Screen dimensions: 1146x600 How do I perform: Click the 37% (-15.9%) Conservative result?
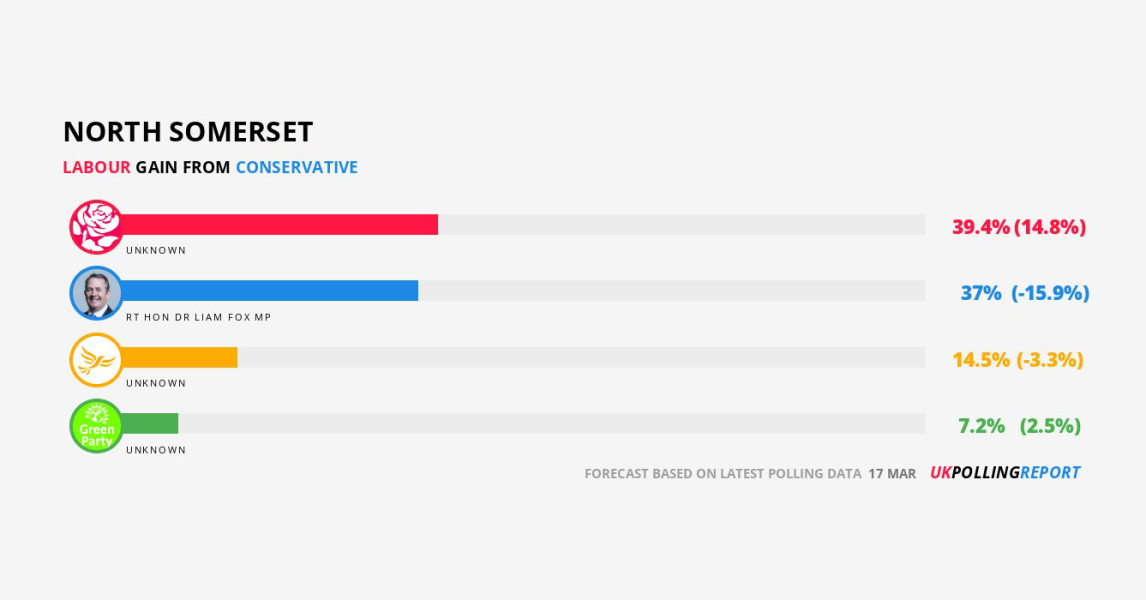(x=1025, y=293)
